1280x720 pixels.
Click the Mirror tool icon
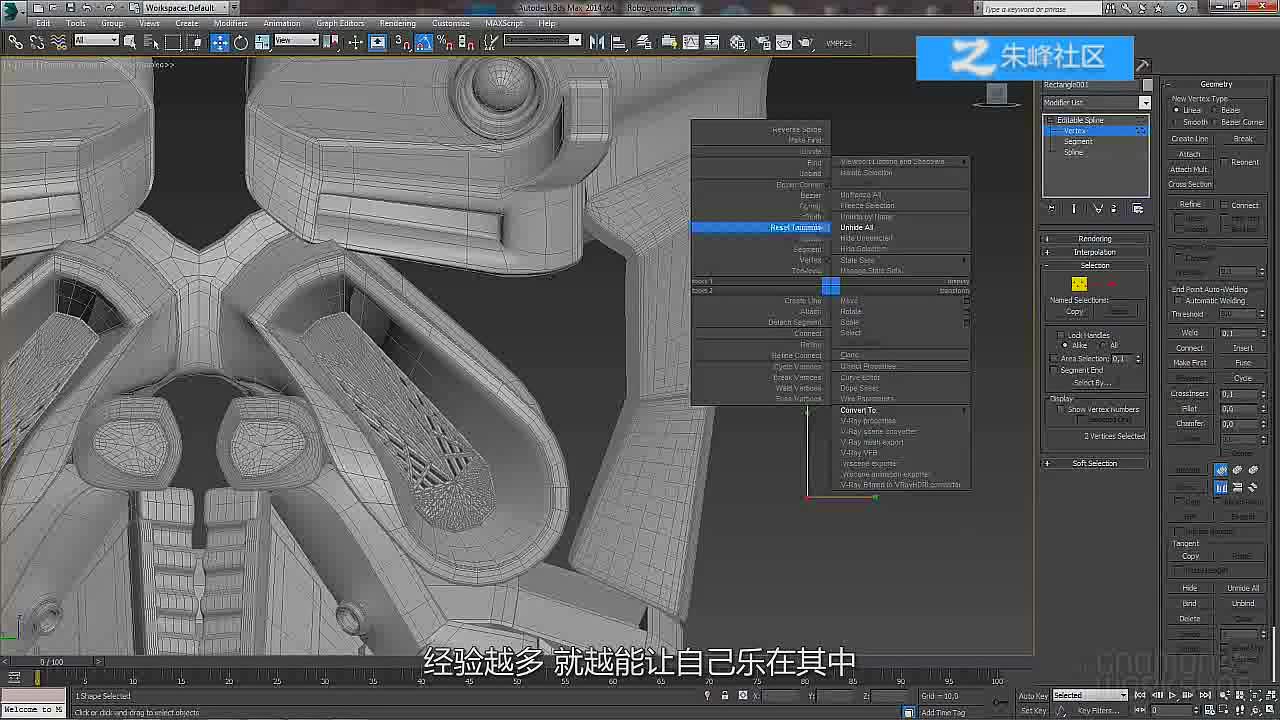click(597, 42)
